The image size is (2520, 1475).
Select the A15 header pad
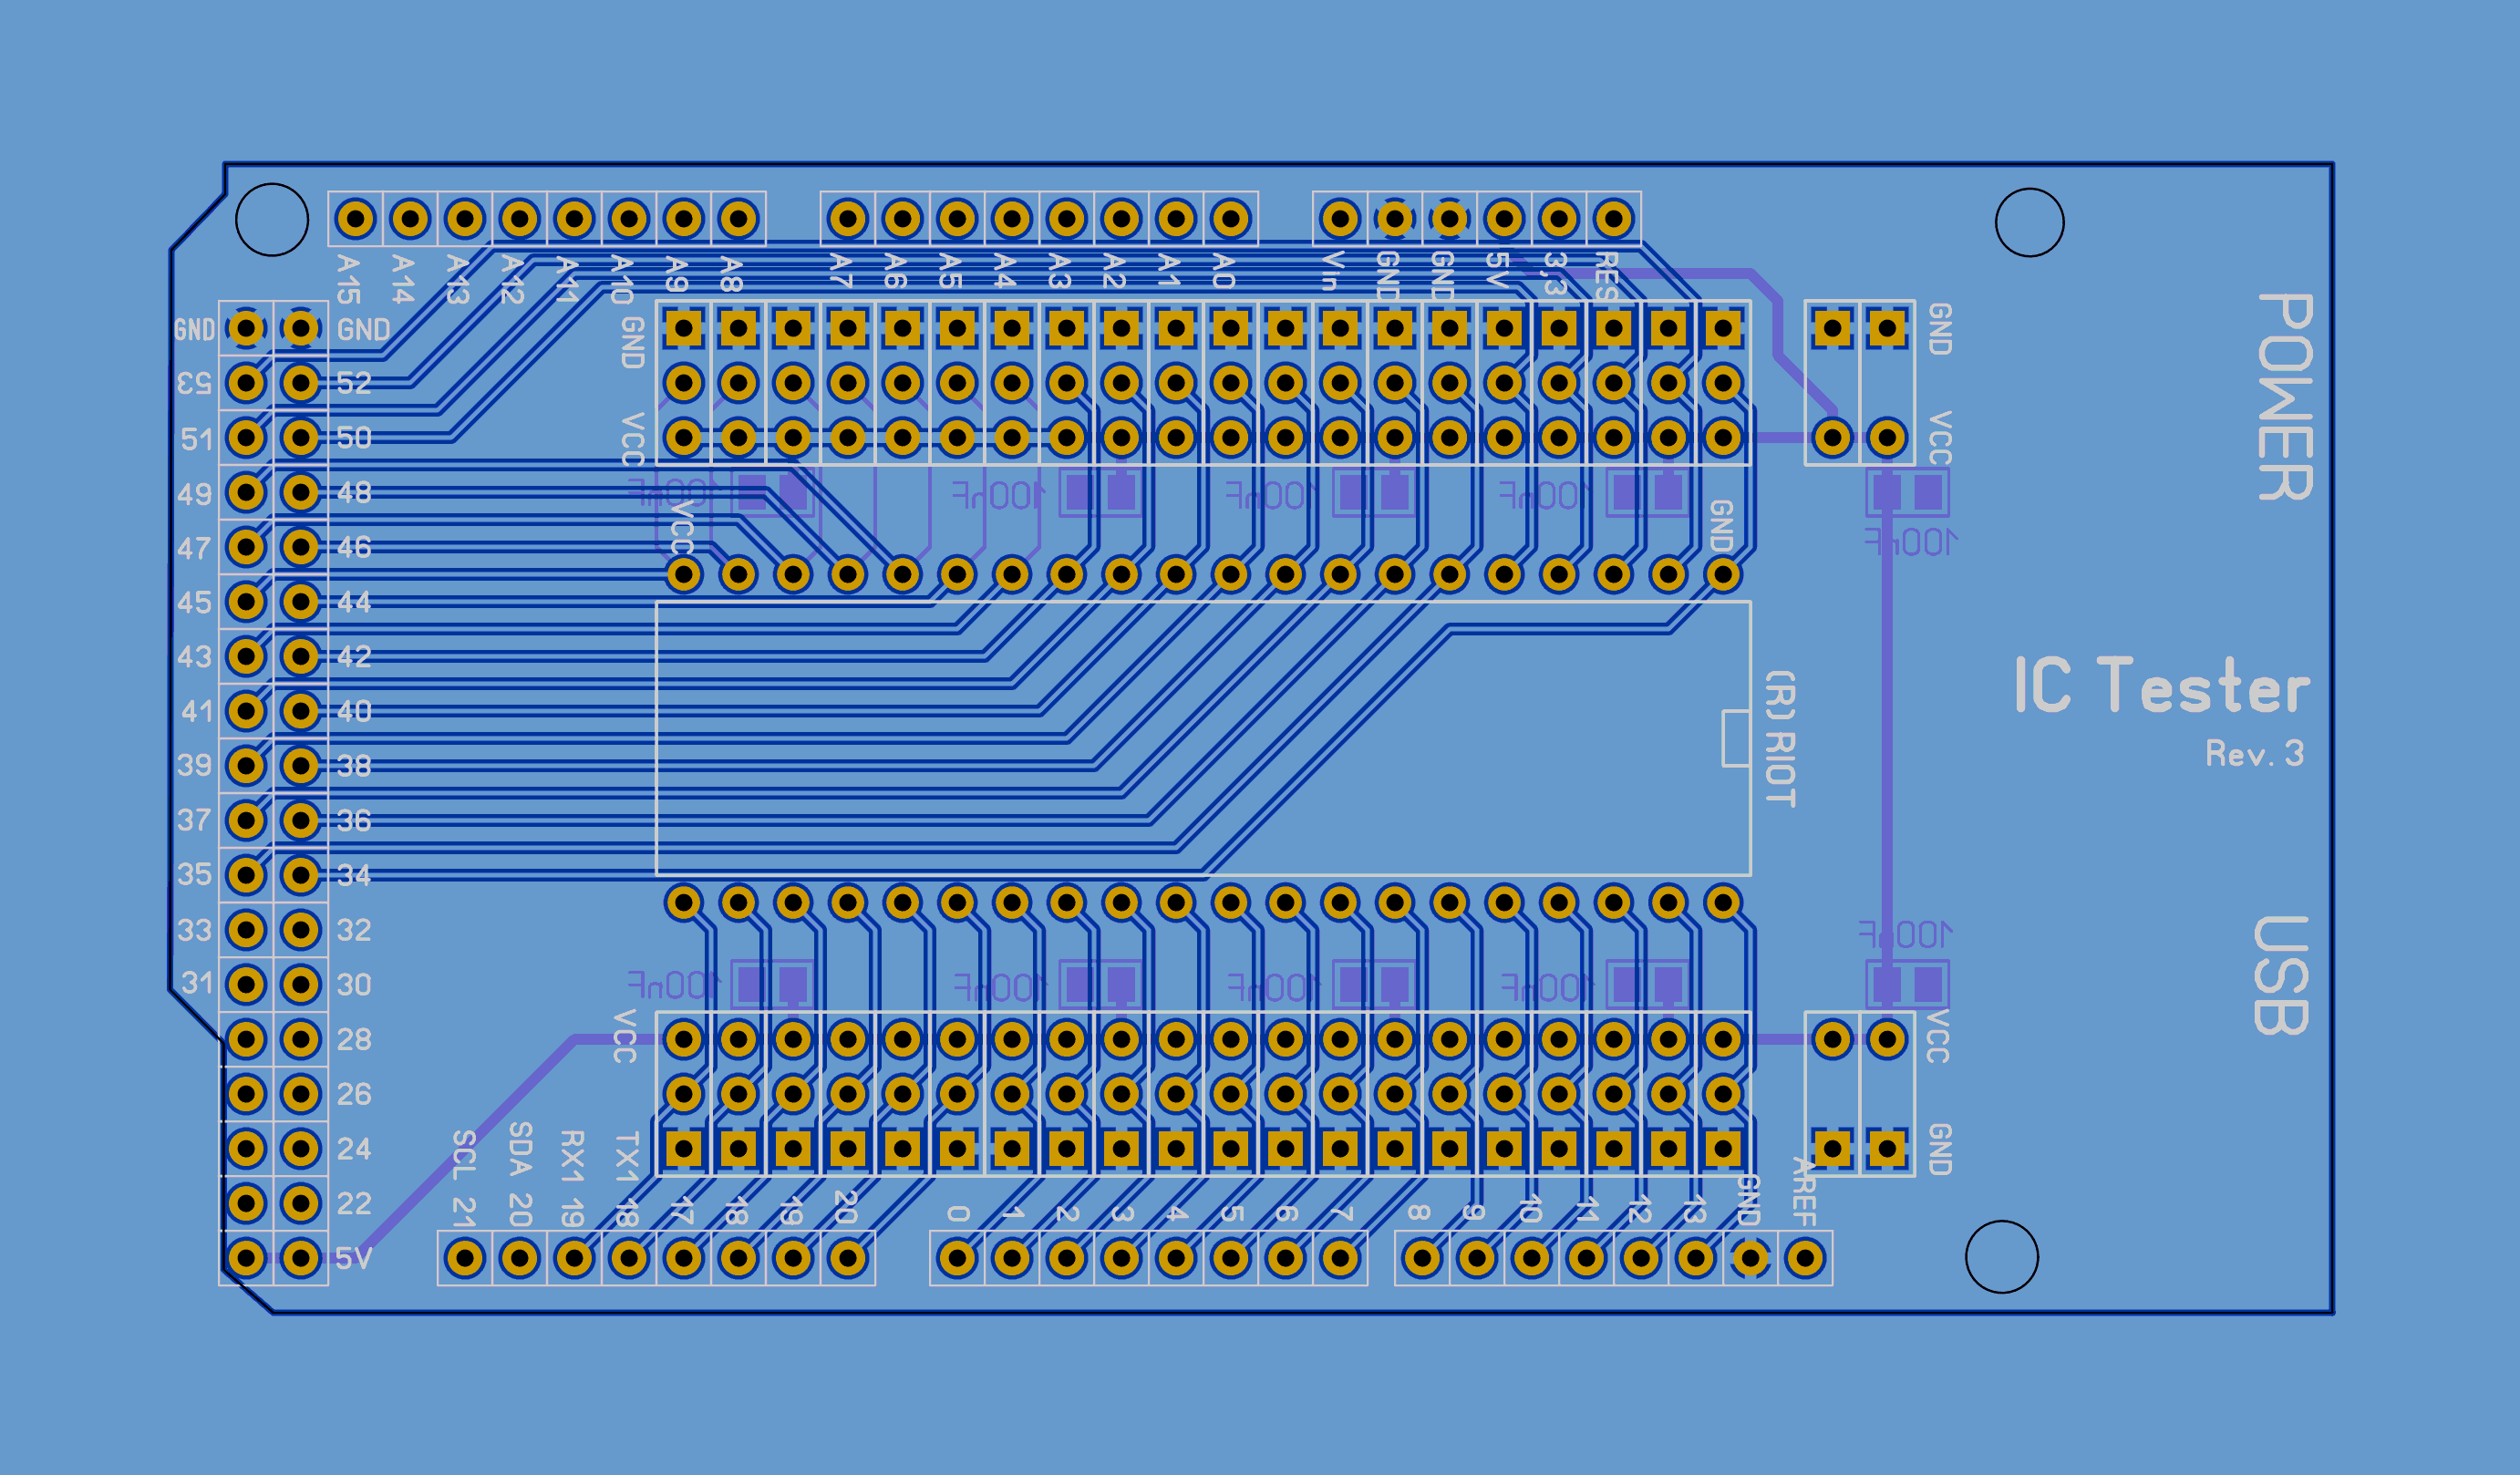[x=355, y=218]
